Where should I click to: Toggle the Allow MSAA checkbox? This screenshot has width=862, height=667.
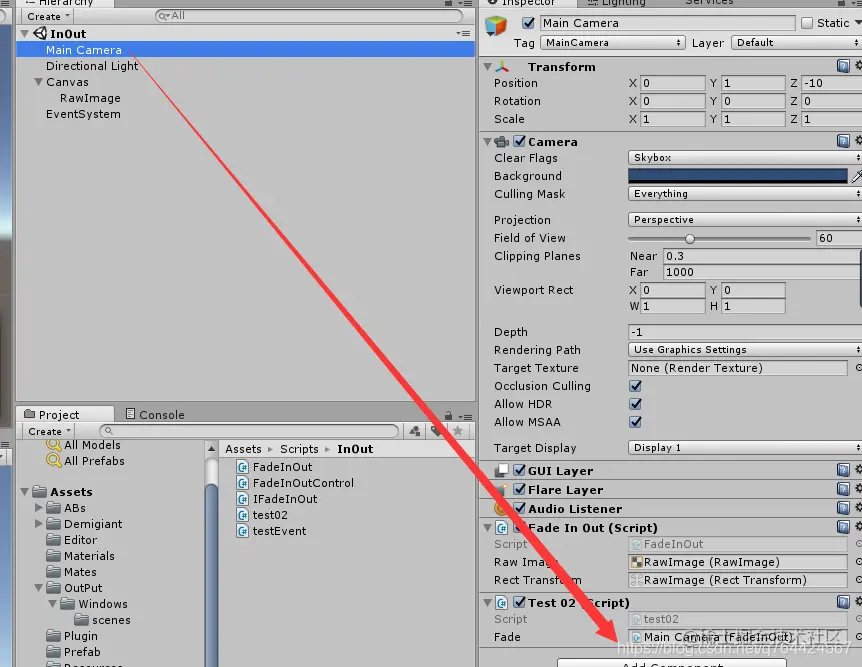point(636,422)
